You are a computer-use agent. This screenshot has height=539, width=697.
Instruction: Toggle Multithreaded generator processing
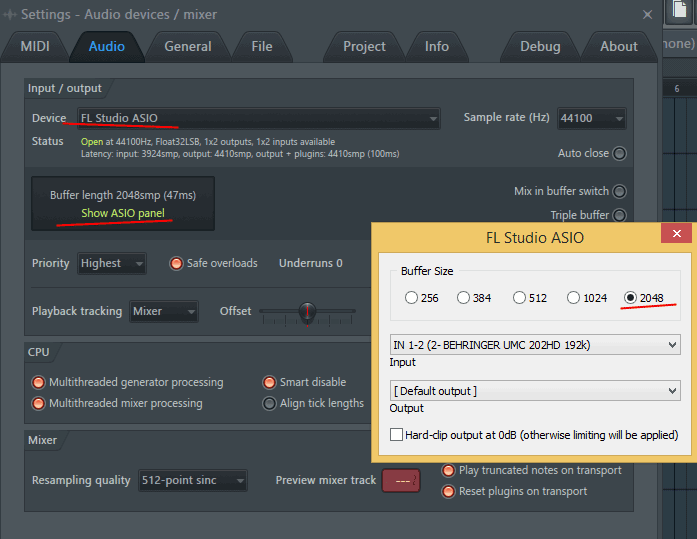(x=39, y=382)
